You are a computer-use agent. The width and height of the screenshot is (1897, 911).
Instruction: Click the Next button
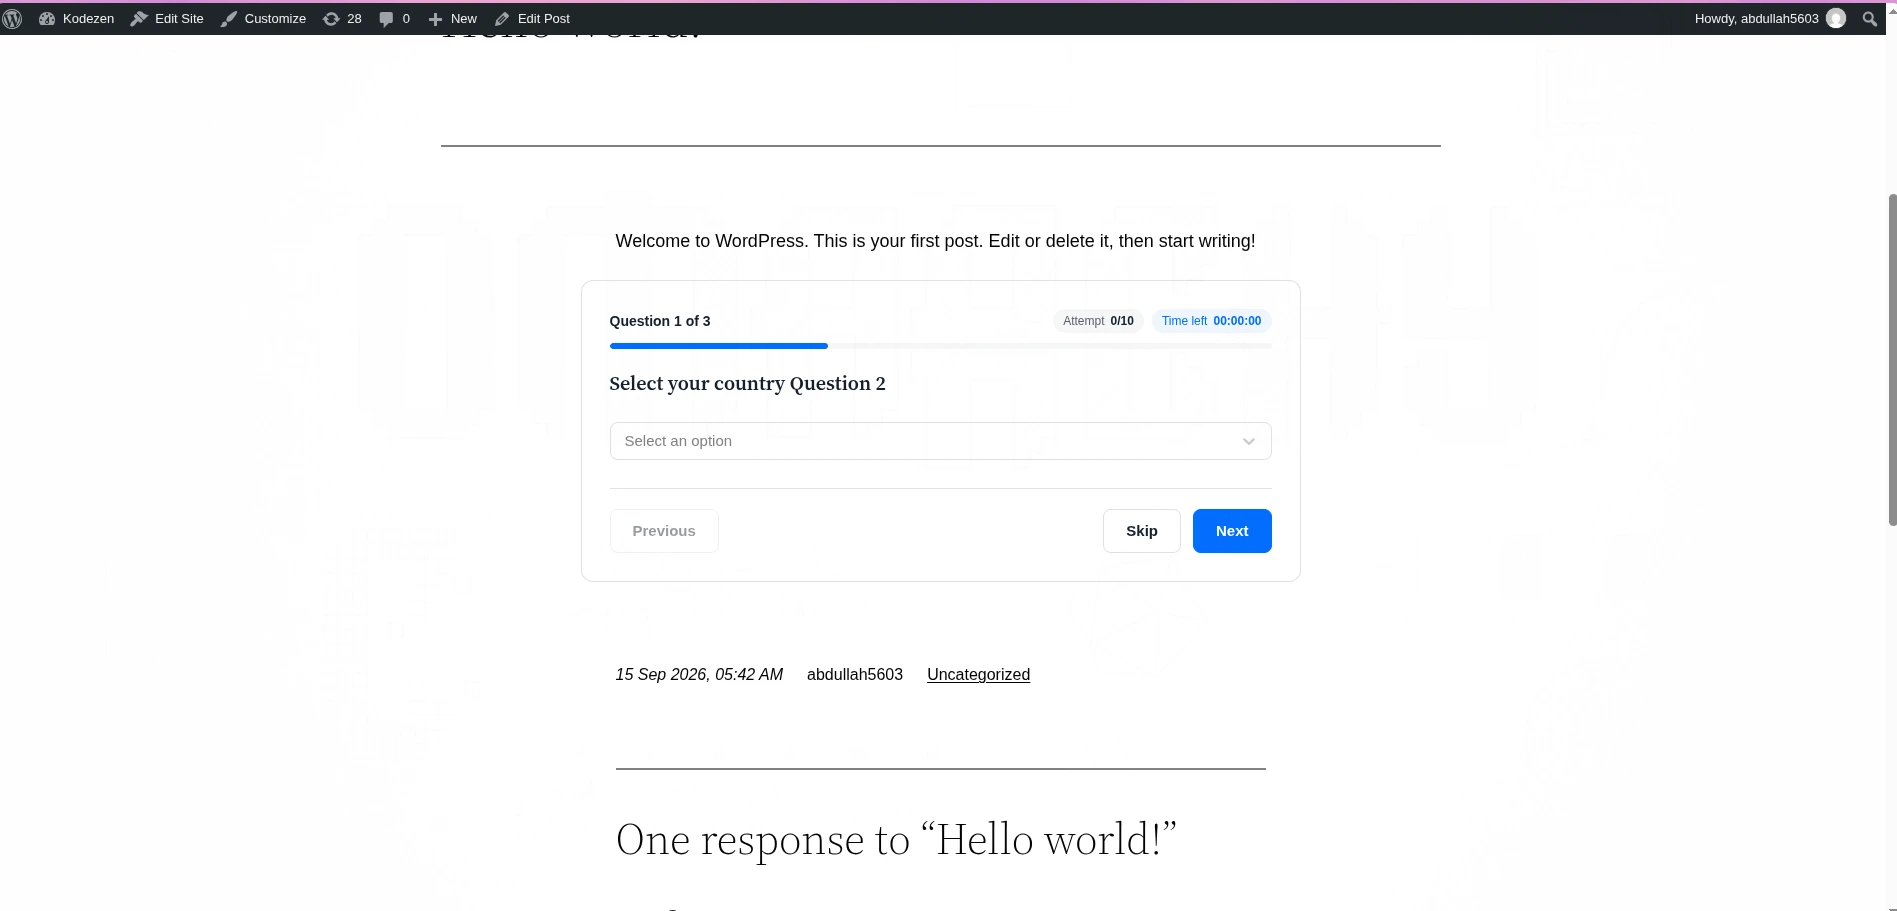[1232, 531]
